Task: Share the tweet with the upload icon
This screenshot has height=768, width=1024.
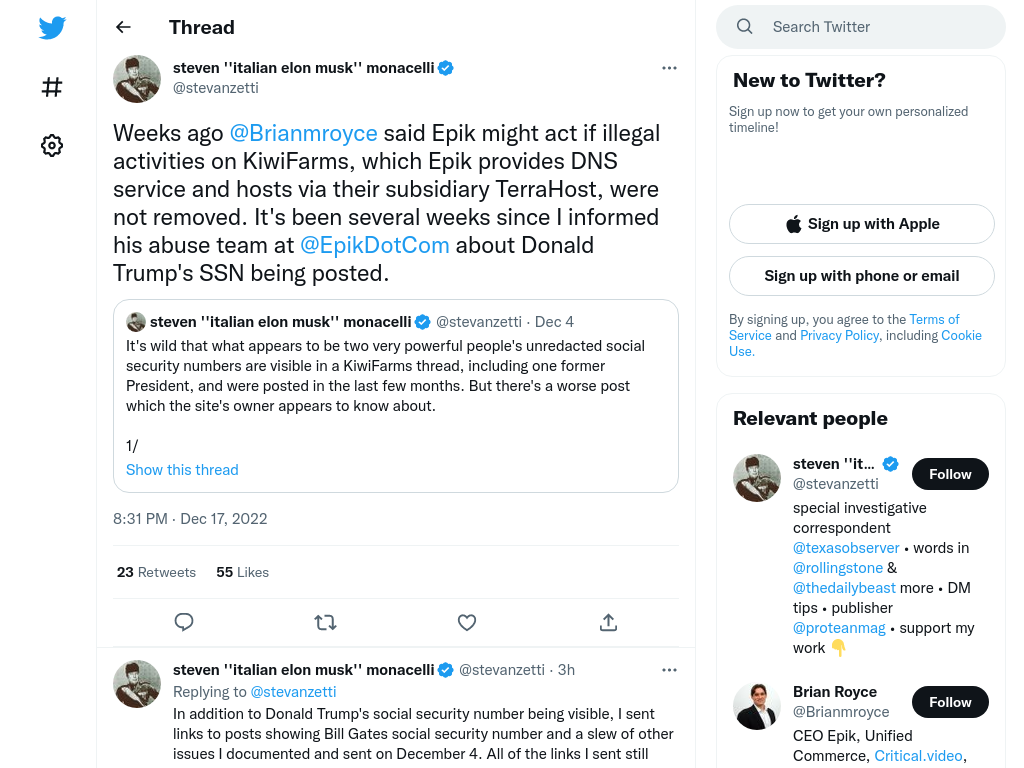Action: pos(608,622)
